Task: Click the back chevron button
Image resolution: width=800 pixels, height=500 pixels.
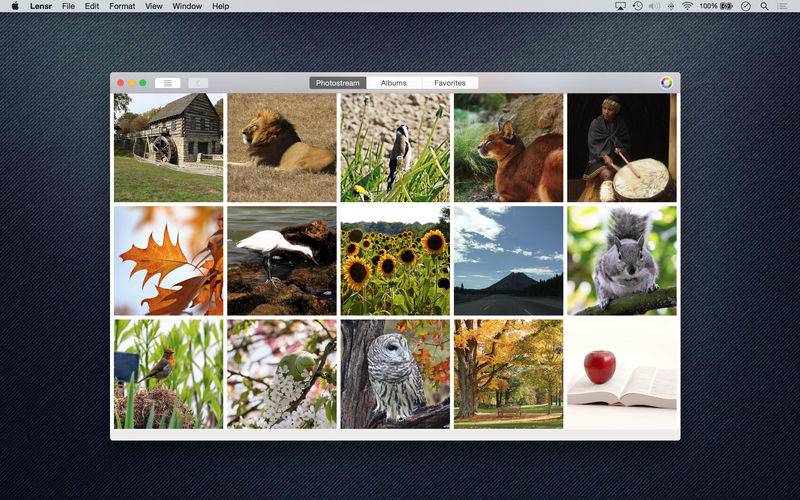Action: click(x=198, y=83)
